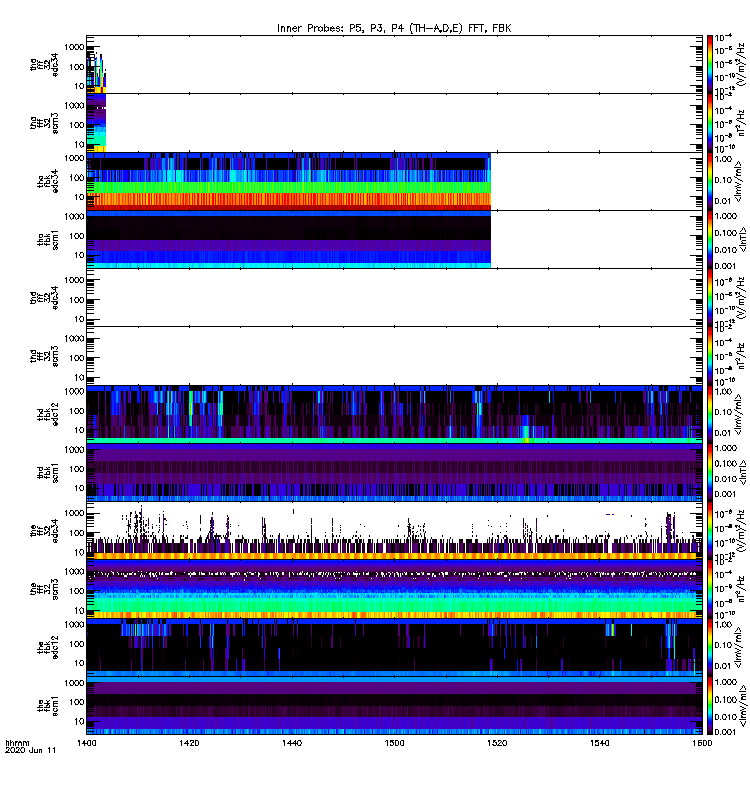Image resolution: width=750 pixels, height=800 pixels.
Task: Click the 1520 time axis label
Action: pos(497,743)
